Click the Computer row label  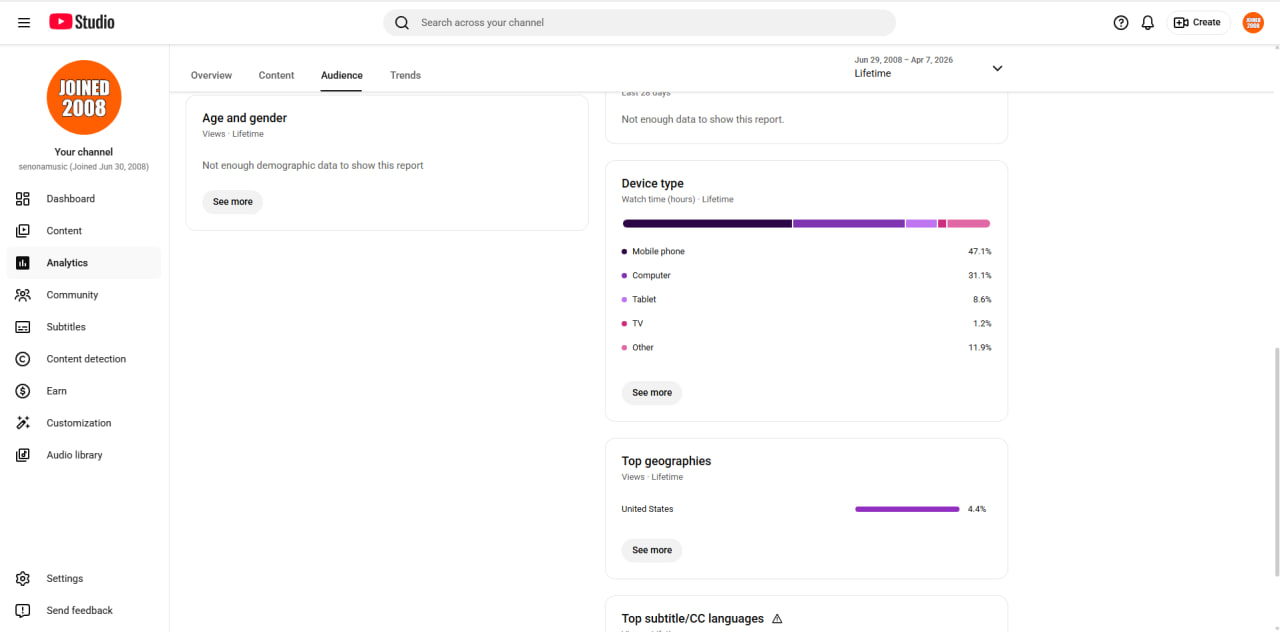651,276
